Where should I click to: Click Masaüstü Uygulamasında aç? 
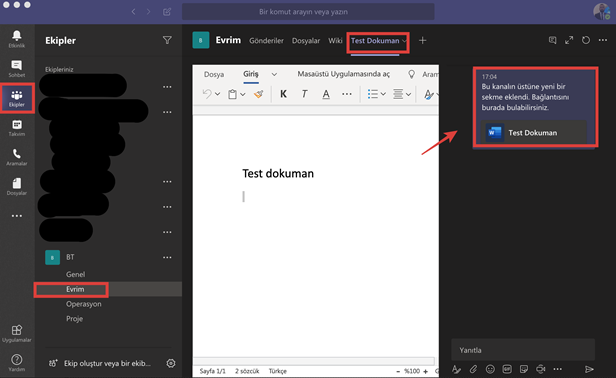point(343,74)
